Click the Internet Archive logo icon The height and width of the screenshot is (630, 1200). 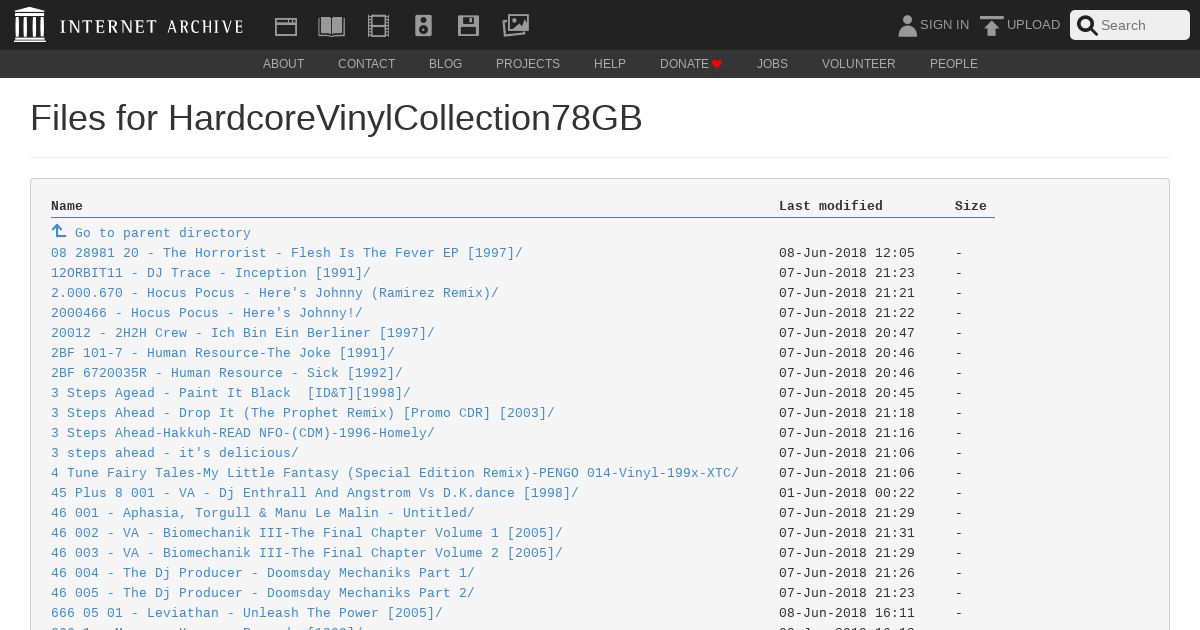pos(30,25)
